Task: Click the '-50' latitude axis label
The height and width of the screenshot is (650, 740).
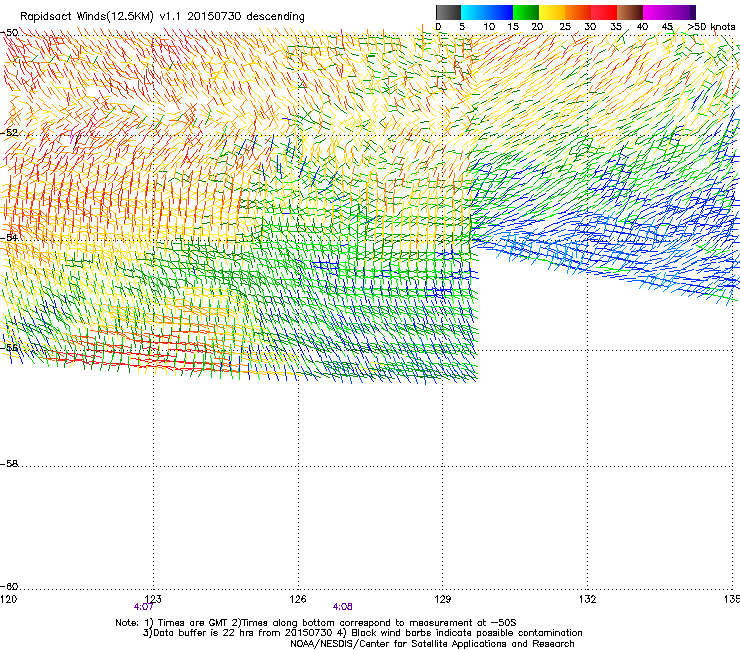Action: 9,33
